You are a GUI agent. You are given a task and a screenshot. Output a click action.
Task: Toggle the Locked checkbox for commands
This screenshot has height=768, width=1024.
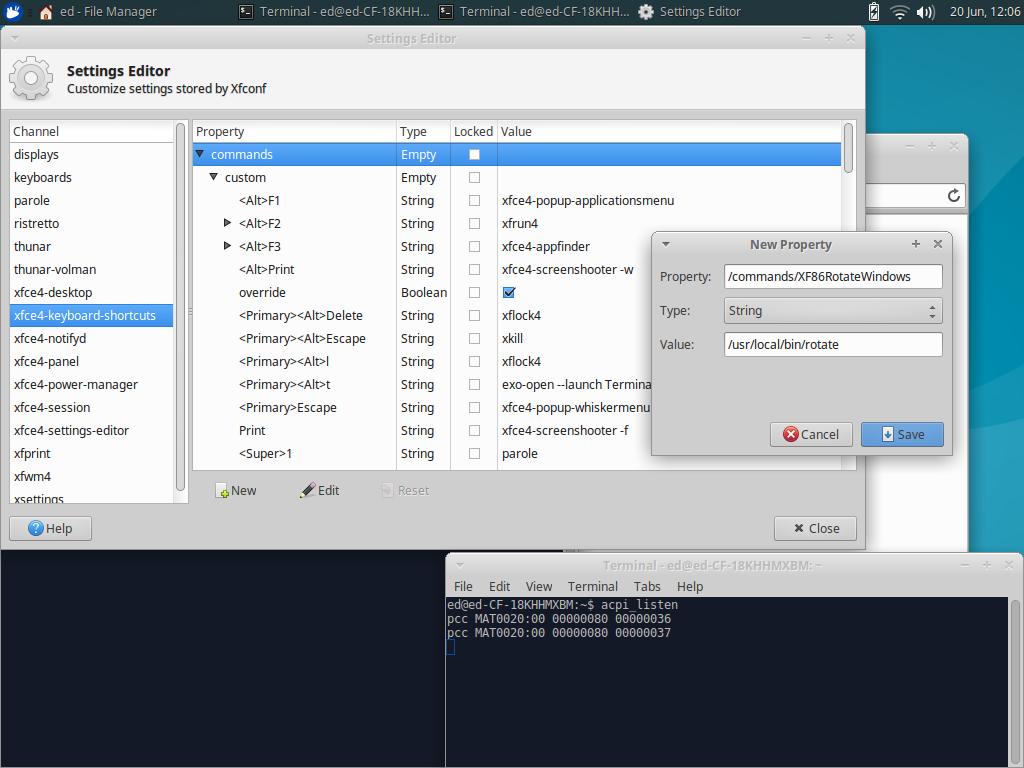pos(473,154)
